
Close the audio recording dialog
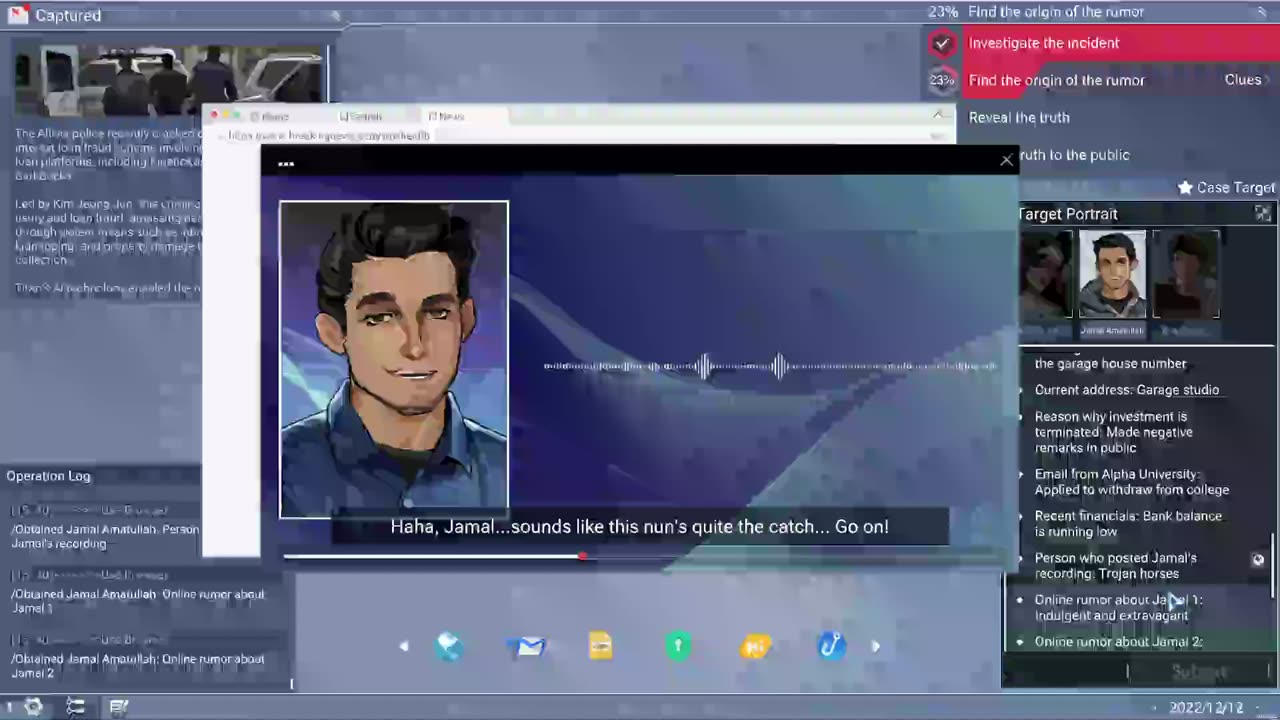1006,160
